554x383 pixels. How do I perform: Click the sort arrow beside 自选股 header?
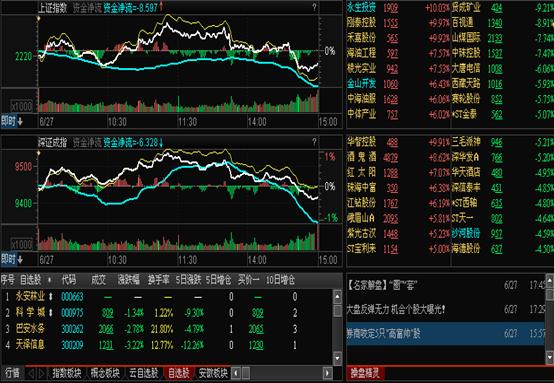[49, 280]
